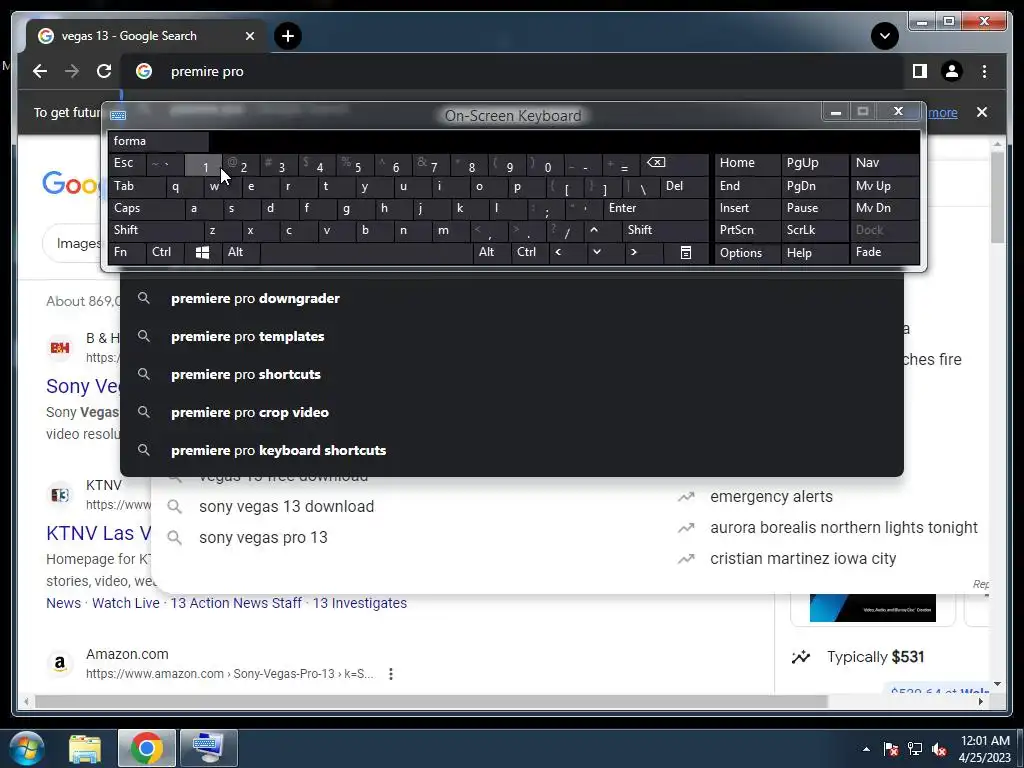
Task: Open the Windows Start button
Action: [x=27, y=748]
